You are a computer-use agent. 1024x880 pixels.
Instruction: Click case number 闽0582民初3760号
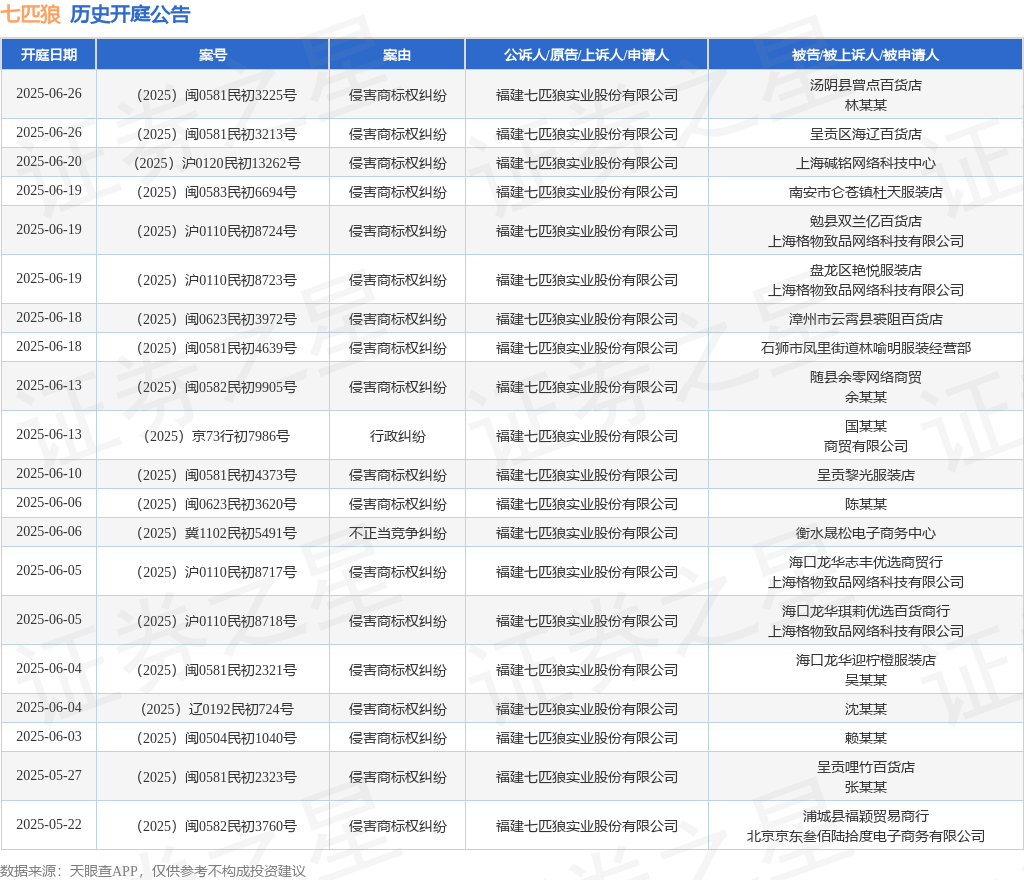click(217, 826)
